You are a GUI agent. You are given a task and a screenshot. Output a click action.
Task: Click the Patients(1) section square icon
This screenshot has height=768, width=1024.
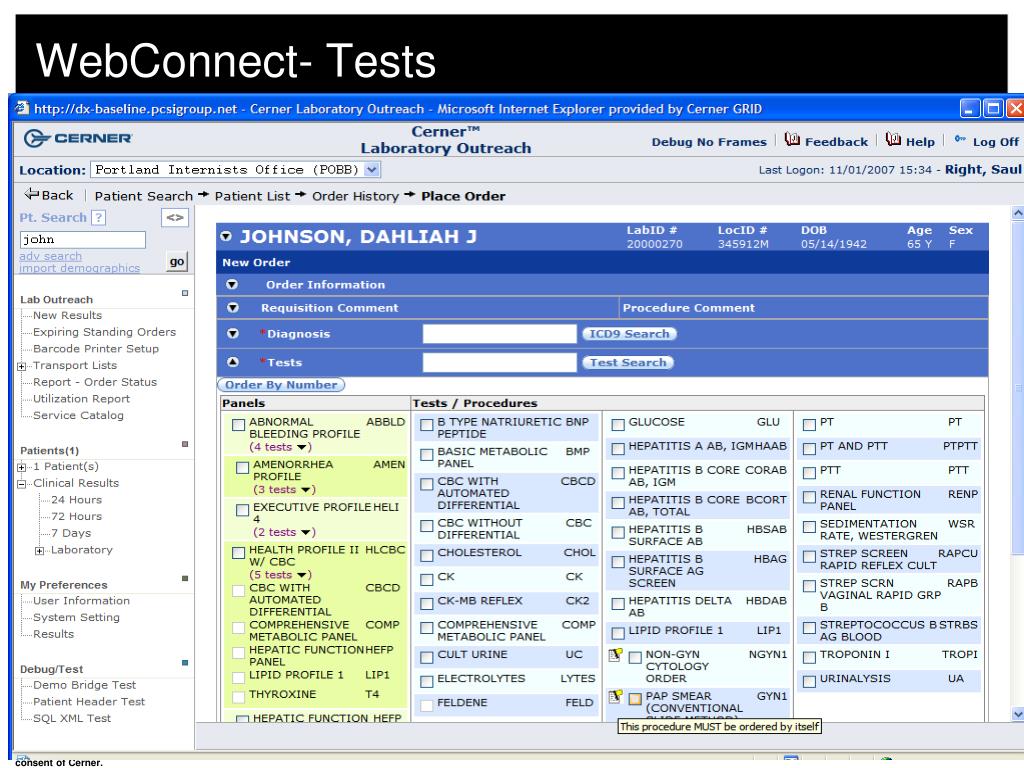[185, 444]
